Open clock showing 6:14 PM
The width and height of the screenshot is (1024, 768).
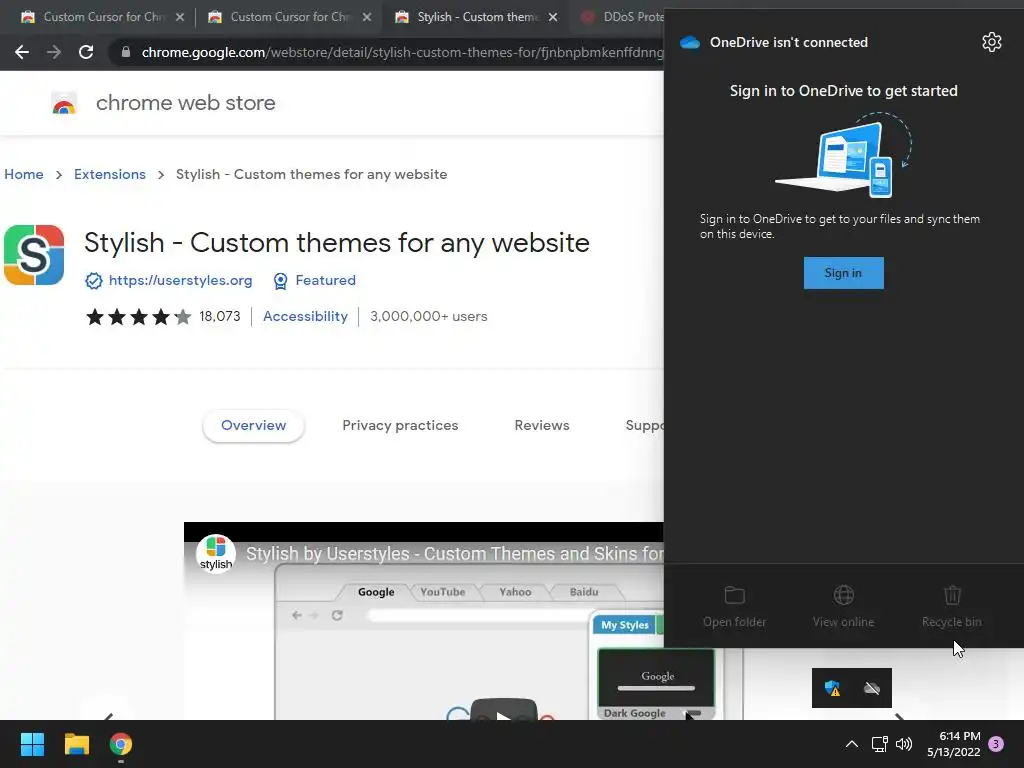(953, 744)
